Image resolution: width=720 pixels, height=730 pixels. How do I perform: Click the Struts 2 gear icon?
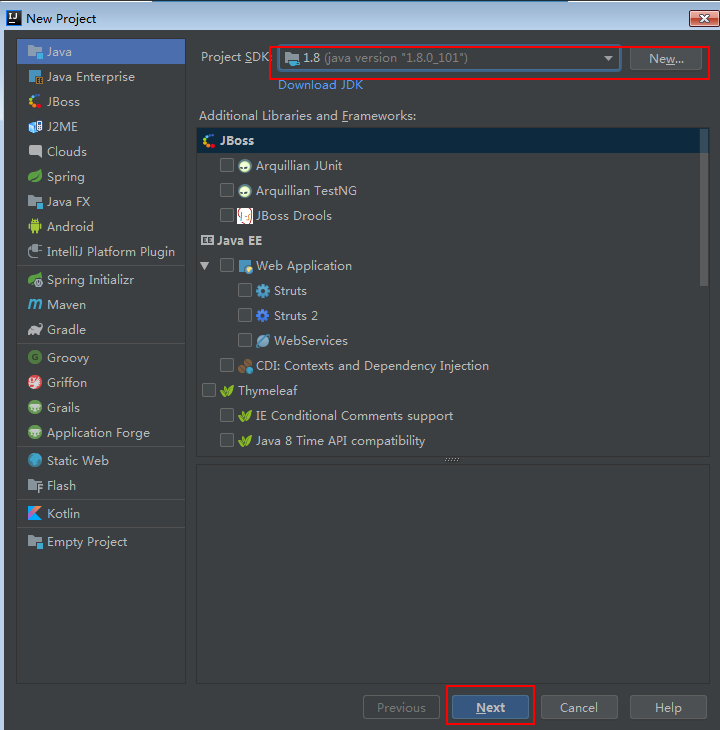(262, 316)
